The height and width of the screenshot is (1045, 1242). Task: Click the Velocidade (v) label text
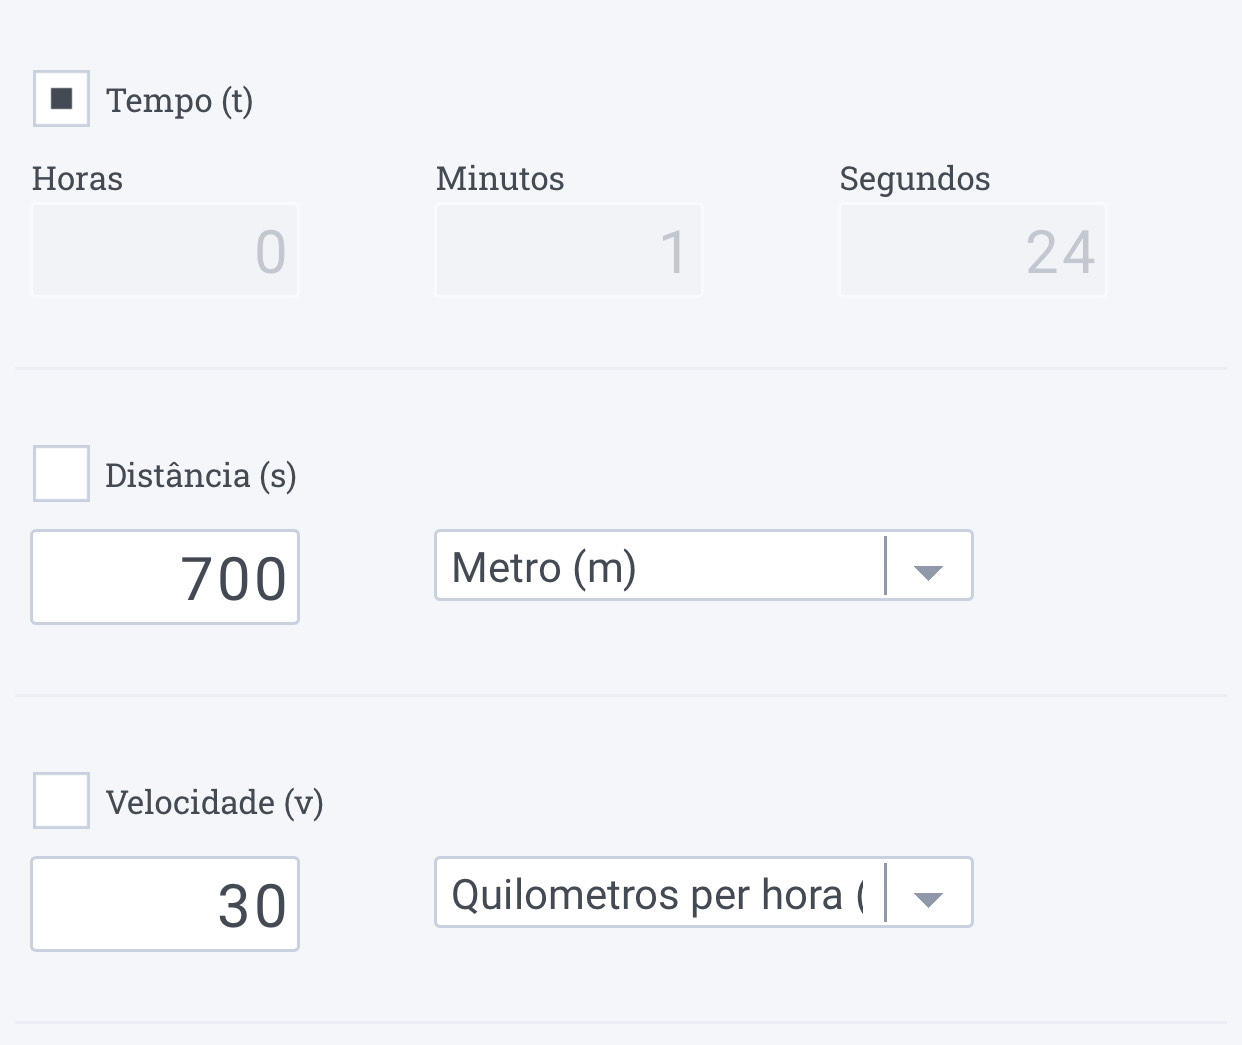214,802
